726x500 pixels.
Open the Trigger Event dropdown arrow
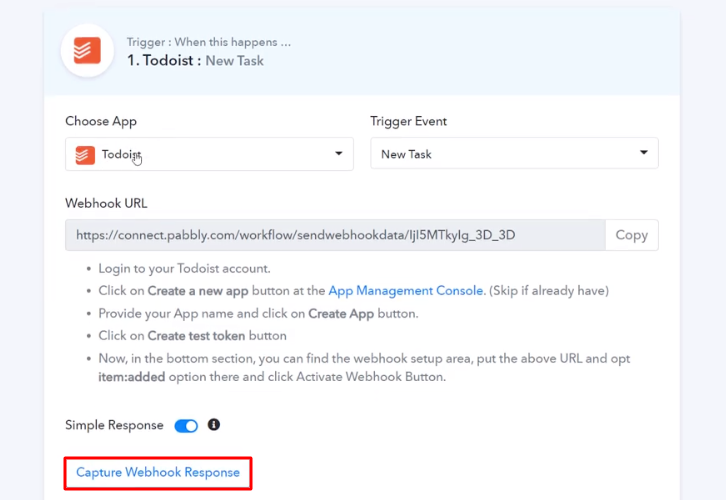coord(643,154)
